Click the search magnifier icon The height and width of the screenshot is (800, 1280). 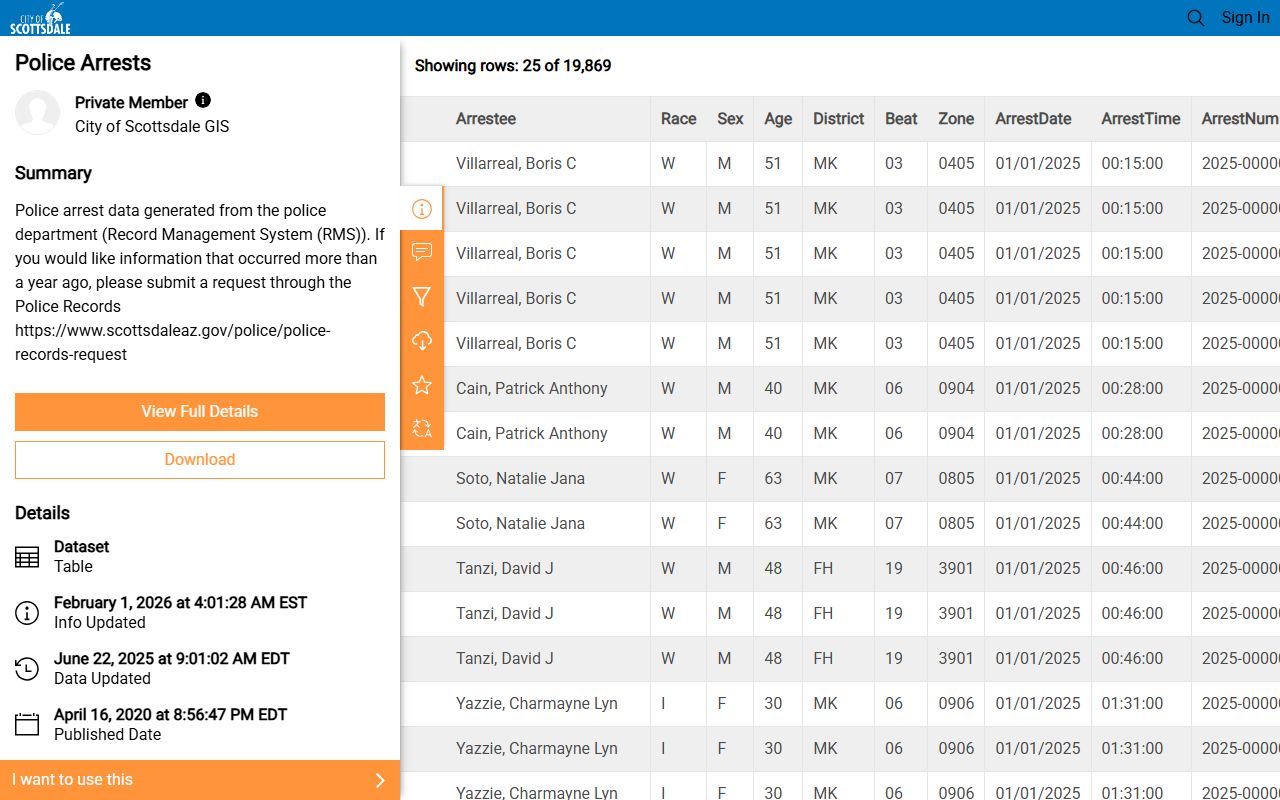[x=1195, y=18]
